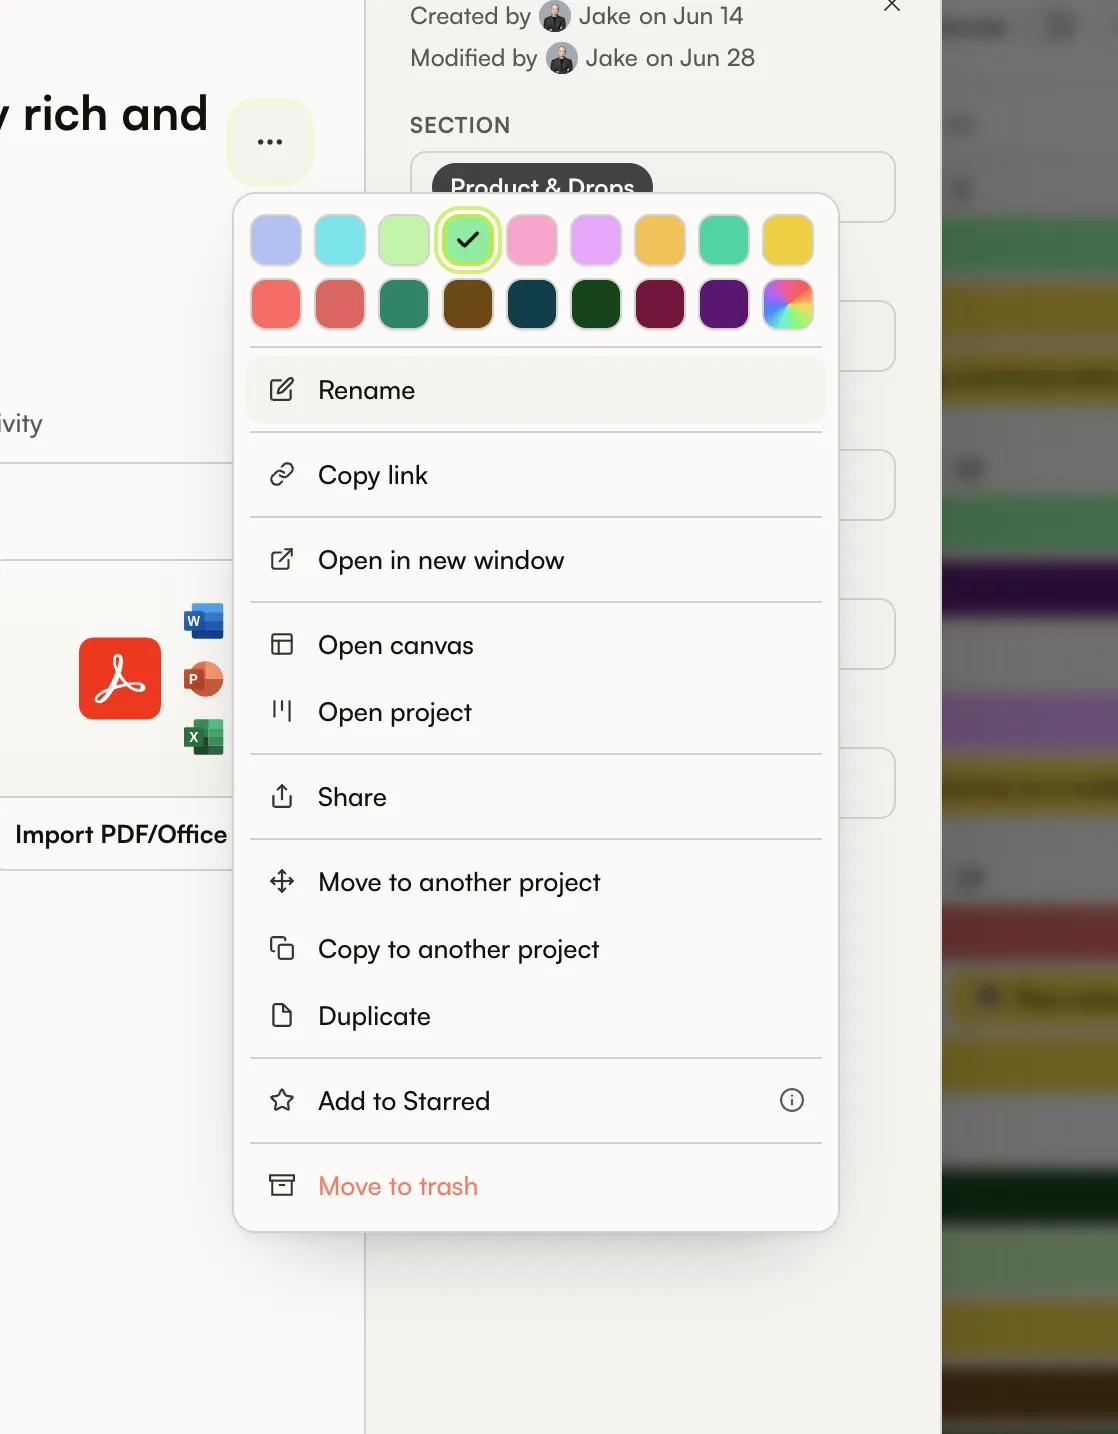
Task: Click the chain link icon for Copy link
Action: coord(282,474)
